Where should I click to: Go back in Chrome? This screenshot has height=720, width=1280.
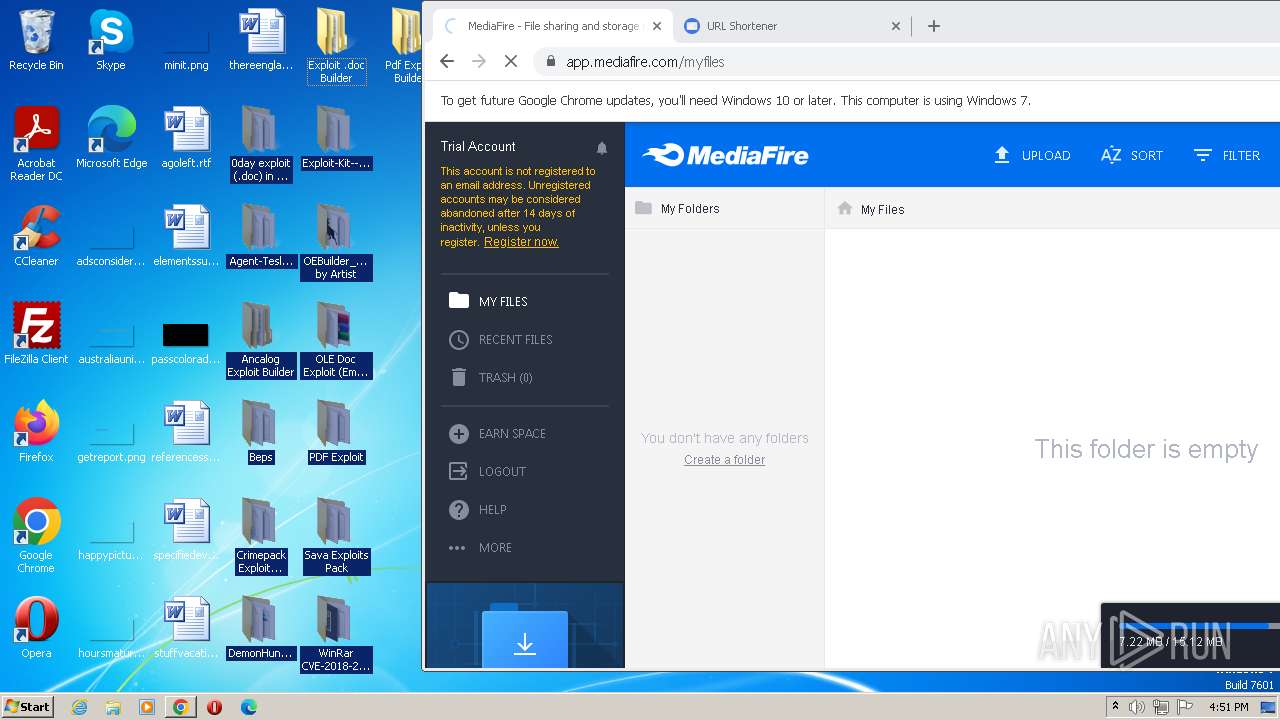[447, 61]
